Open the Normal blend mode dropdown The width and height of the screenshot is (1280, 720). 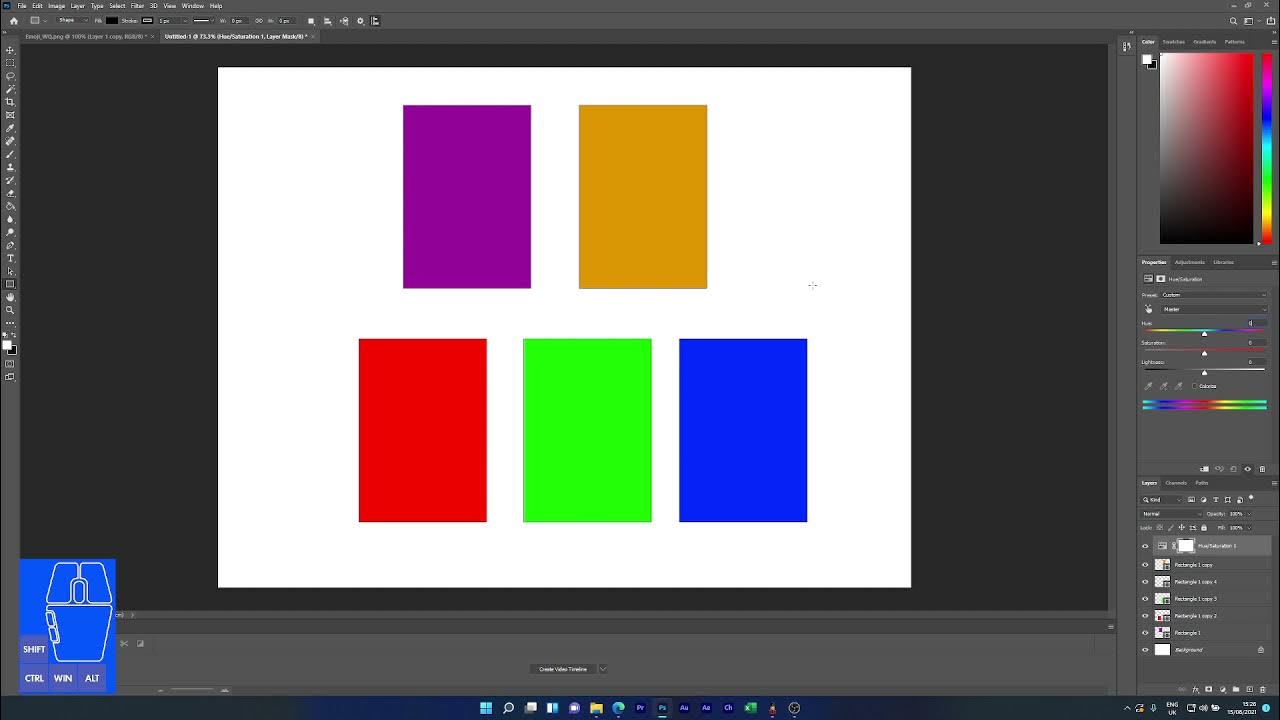pos(1172,514)
